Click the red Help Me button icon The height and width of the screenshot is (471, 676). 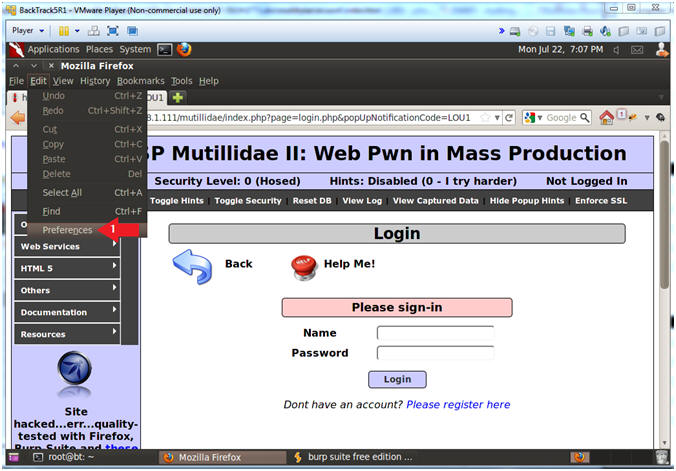(x=305, y=267)
